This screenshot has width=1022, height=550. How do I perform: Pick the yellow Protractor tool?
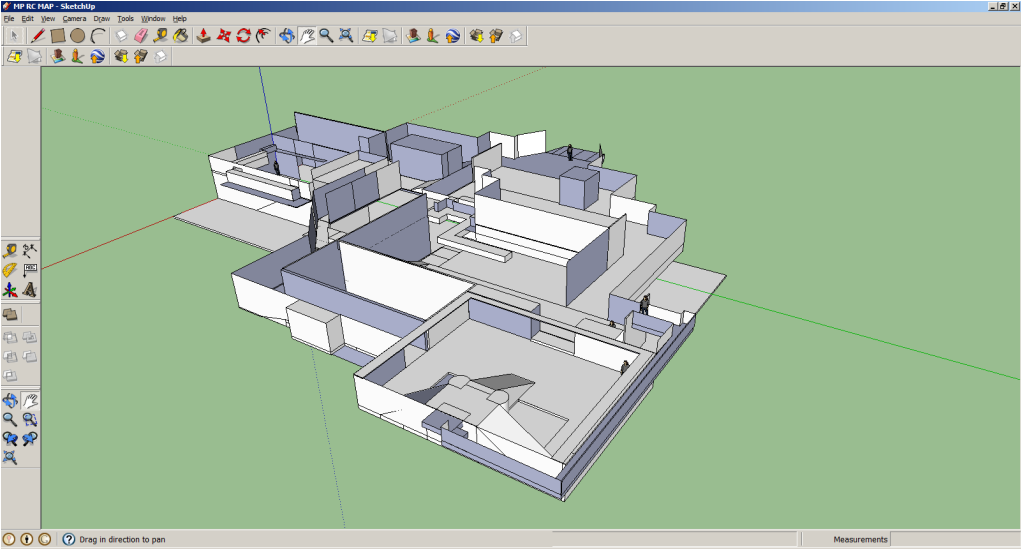coord(10,270)
